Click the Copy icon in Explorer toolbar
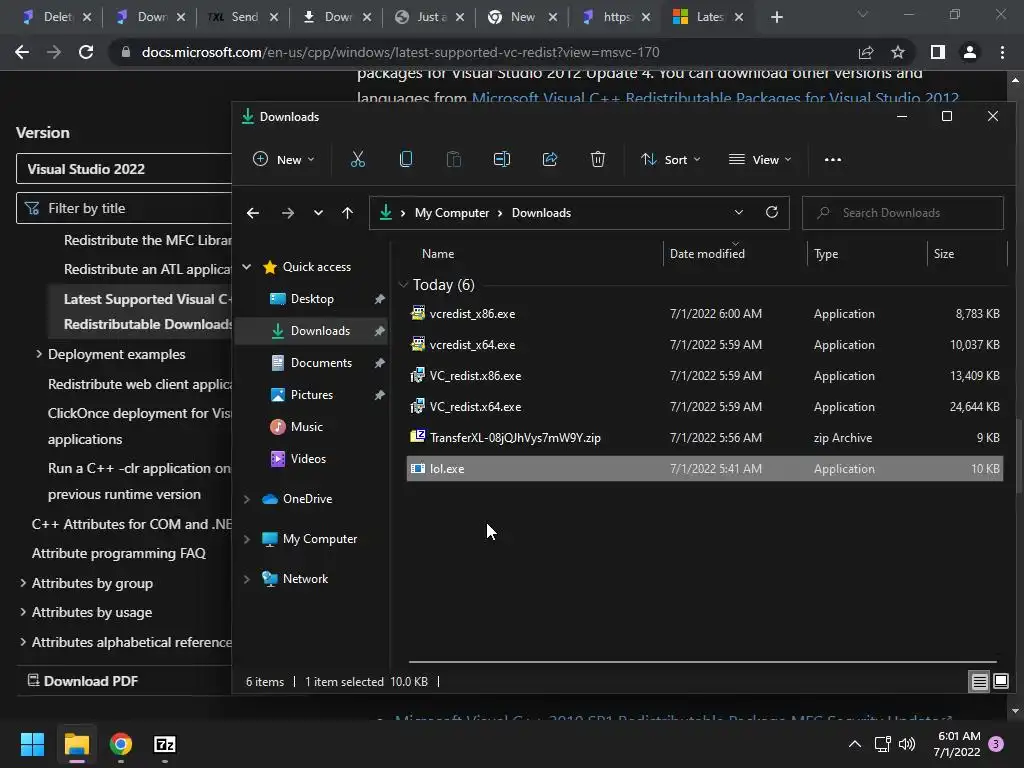 coord(406,159)
